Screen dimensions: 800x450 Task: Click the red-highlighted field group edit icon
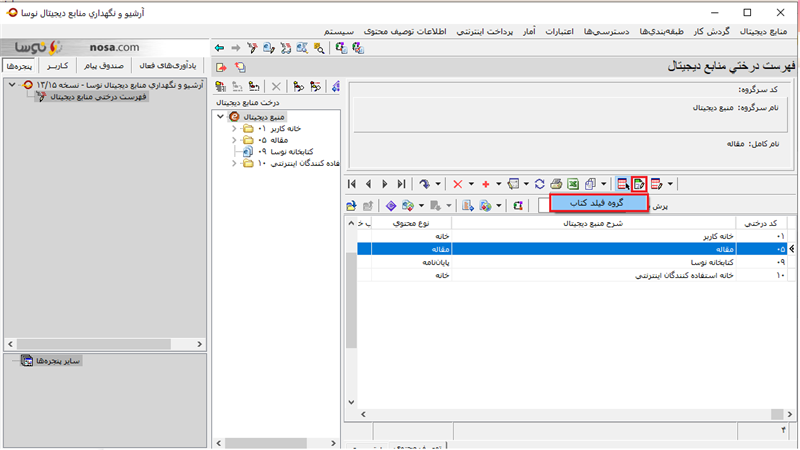(x=639, y=184)
